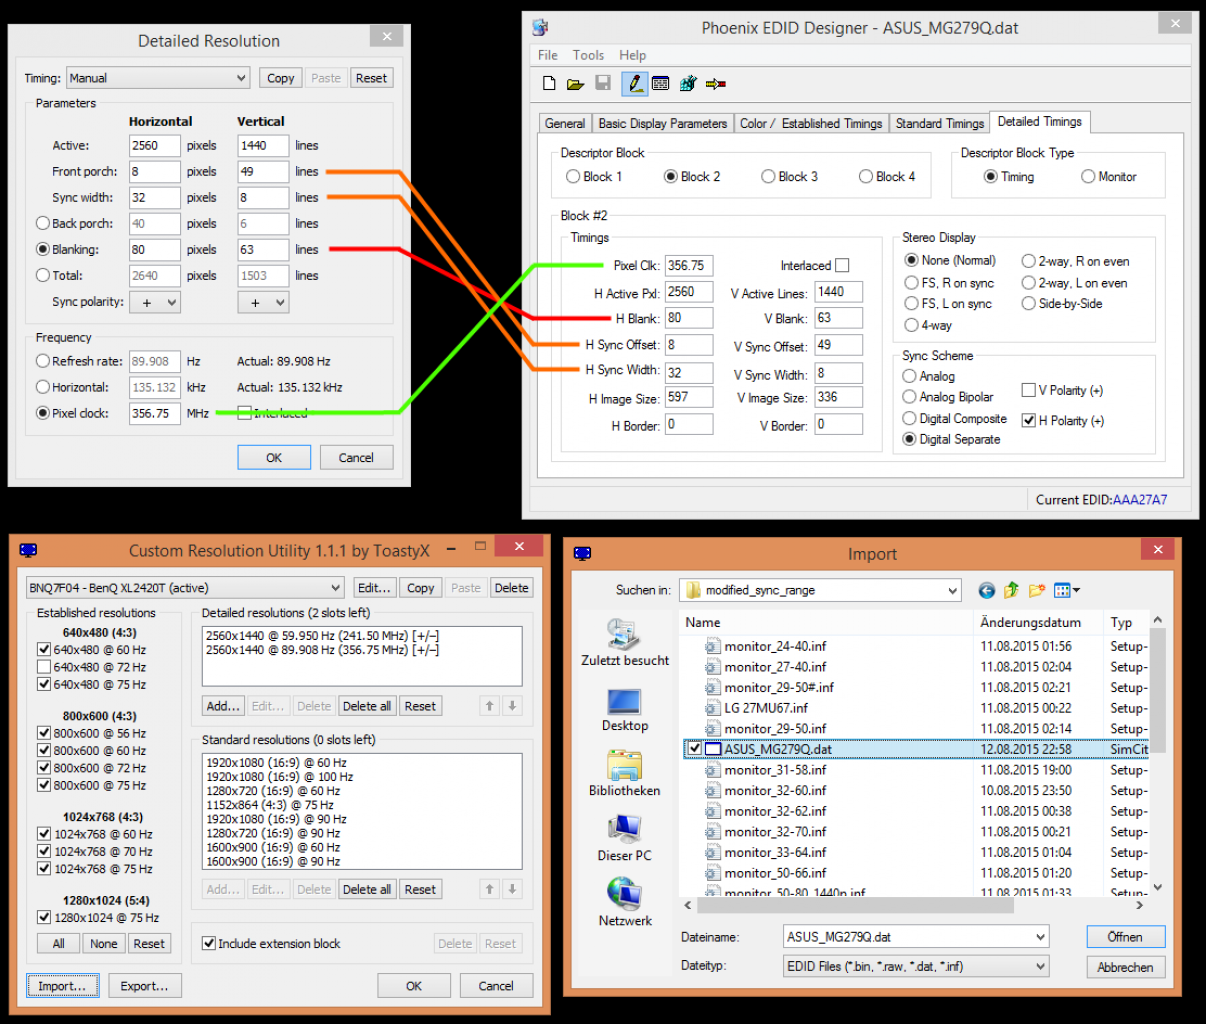
Task: Open Desktop location in Import sidebar
Action: (625, 710)
